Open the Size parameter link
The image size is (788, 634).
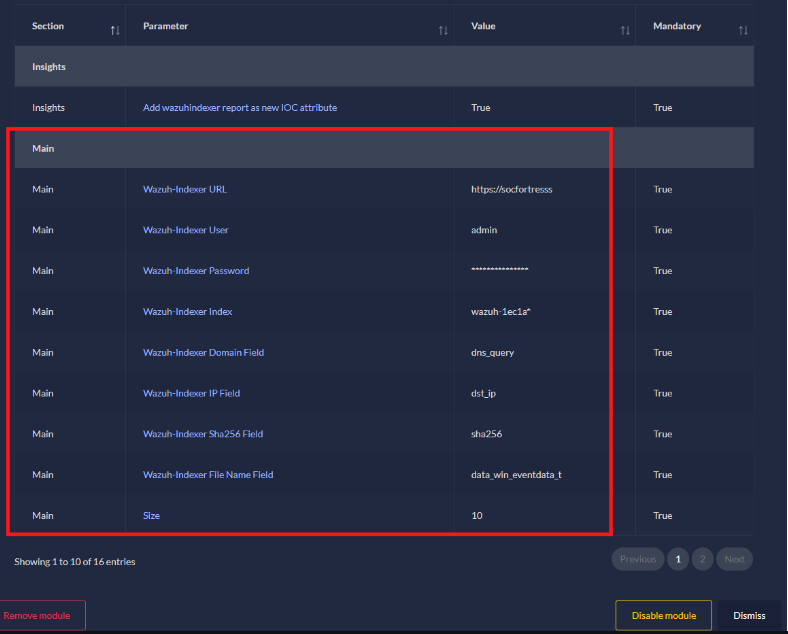[x=151, y=515]
